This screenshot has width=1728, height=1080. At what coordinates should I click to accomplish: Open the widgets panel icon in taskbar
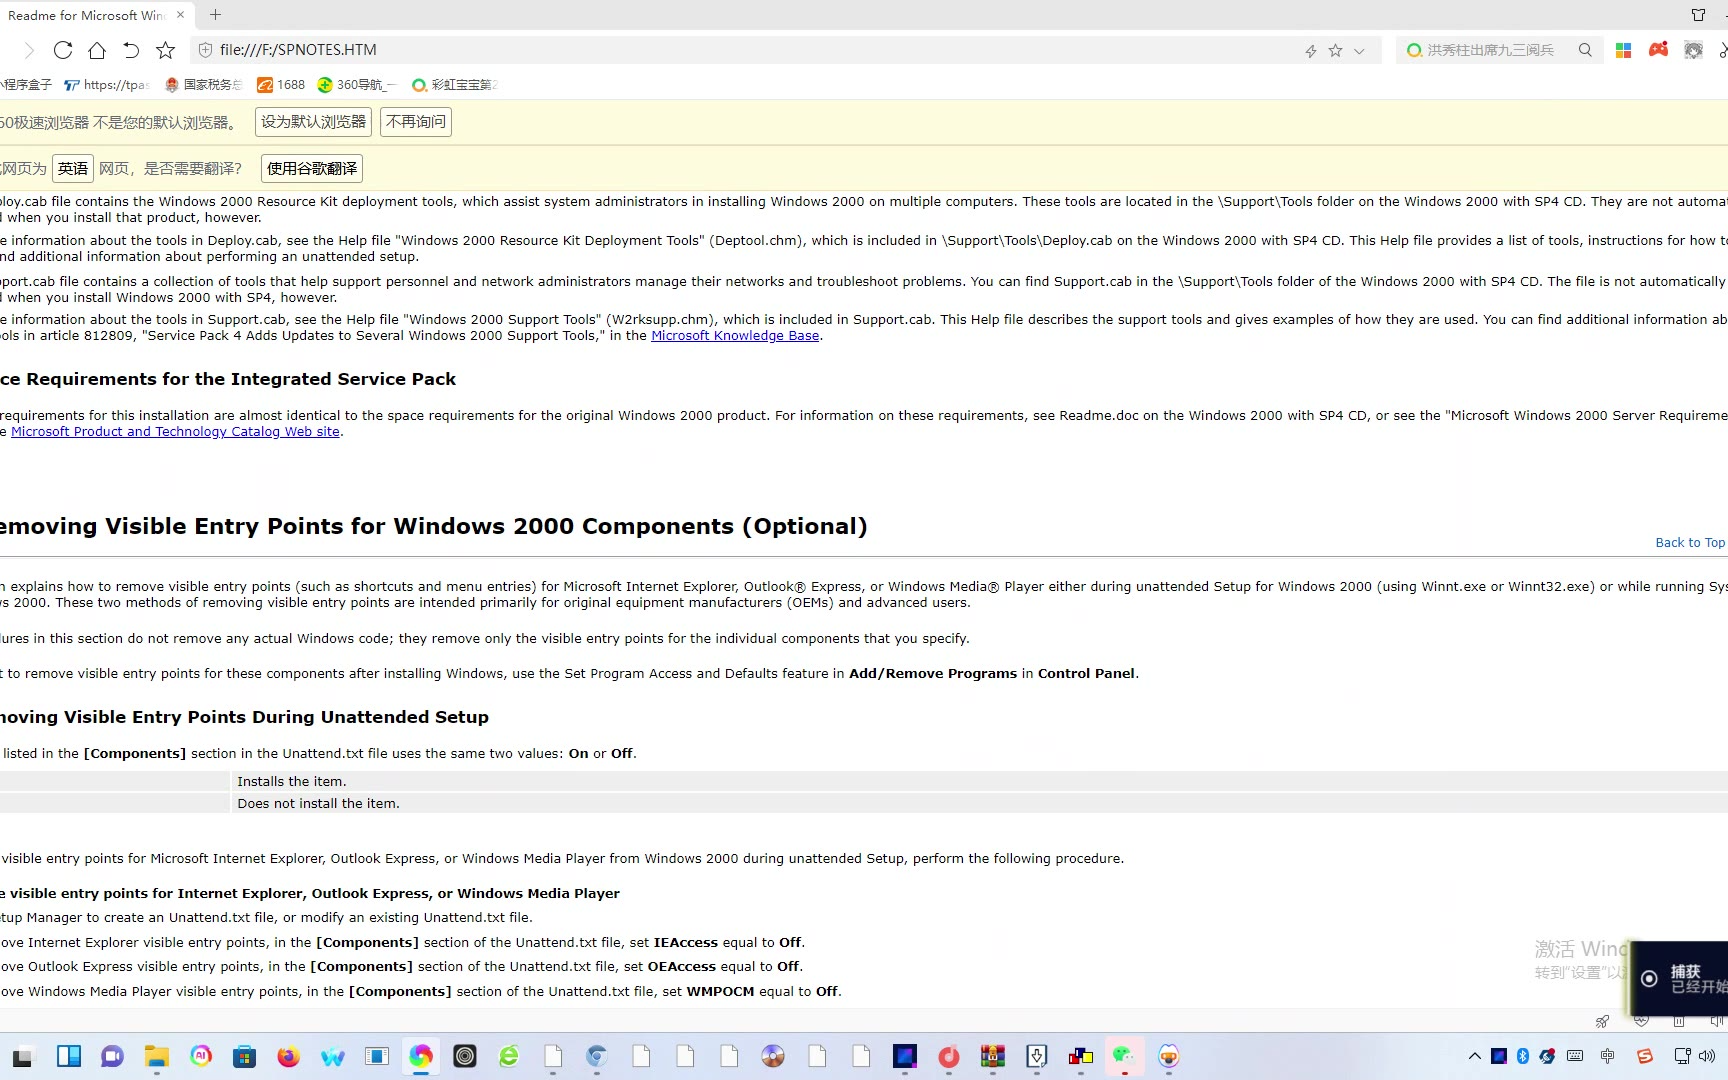[69, 1056]
